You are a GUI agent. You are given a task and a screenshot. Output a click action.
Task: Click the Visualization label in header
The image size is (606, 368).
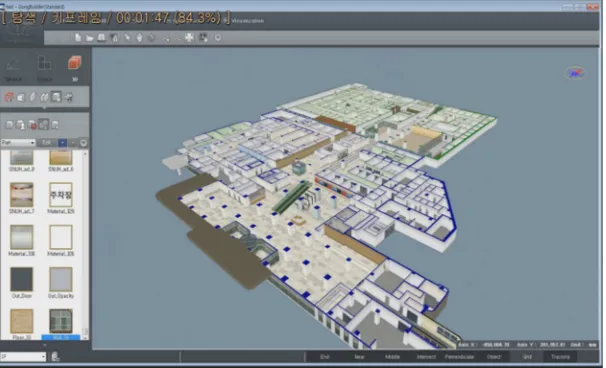coord(248,21)
